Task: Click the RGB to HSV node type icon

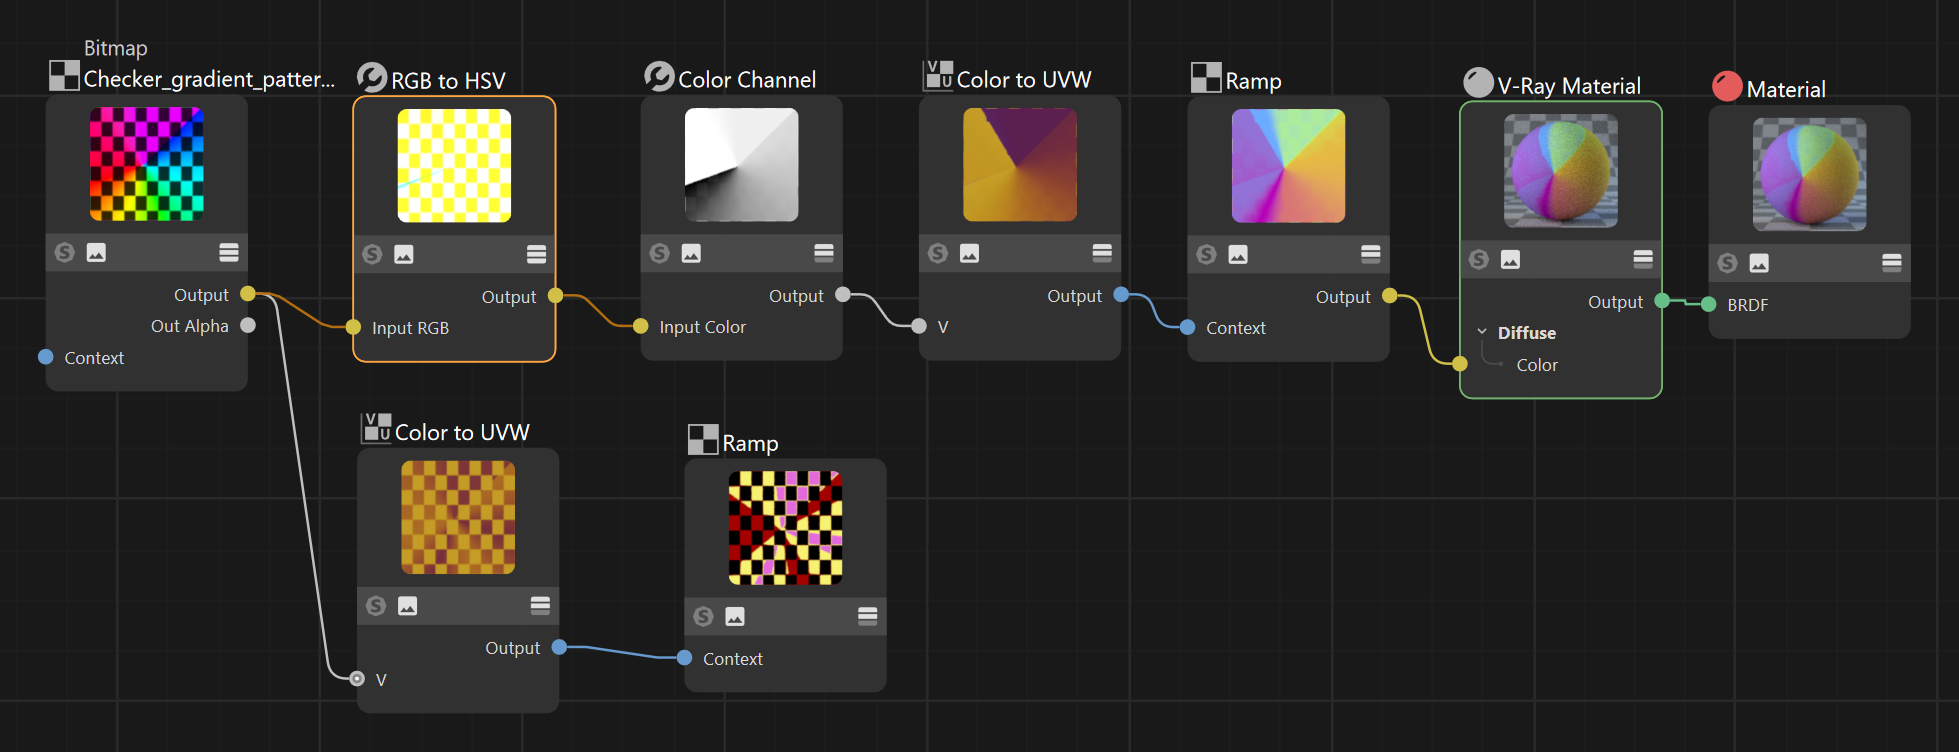Action: (x=372, y=78)
